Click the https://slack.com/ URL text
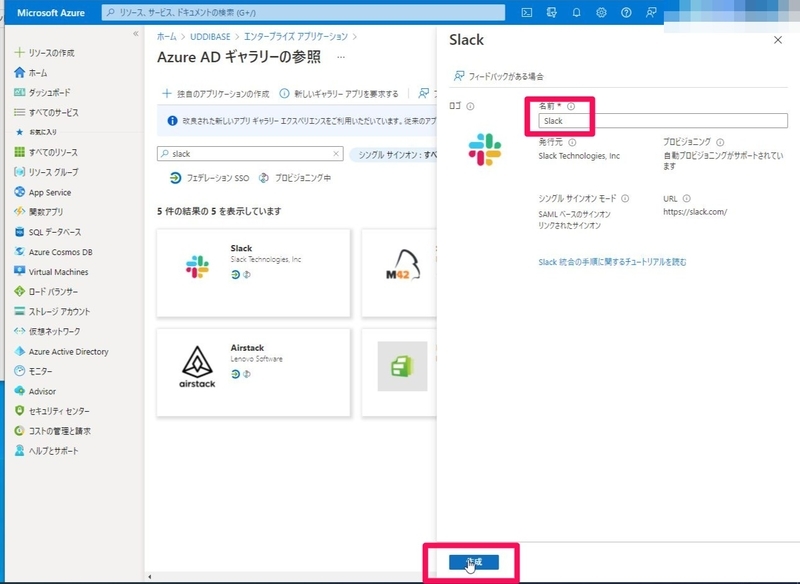Image resolution: width=800 pixels, height=584 pixels. click(695, 212)
